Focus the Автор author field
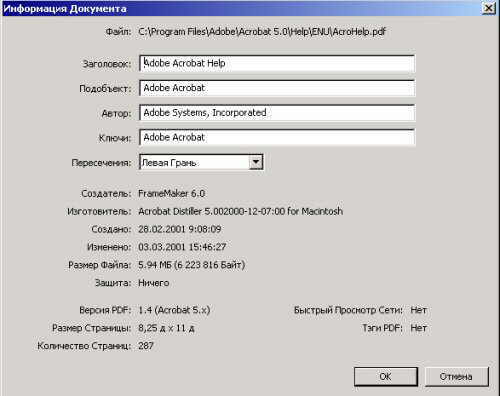This screenshot has height=396, width=500. tap(277, 113)
